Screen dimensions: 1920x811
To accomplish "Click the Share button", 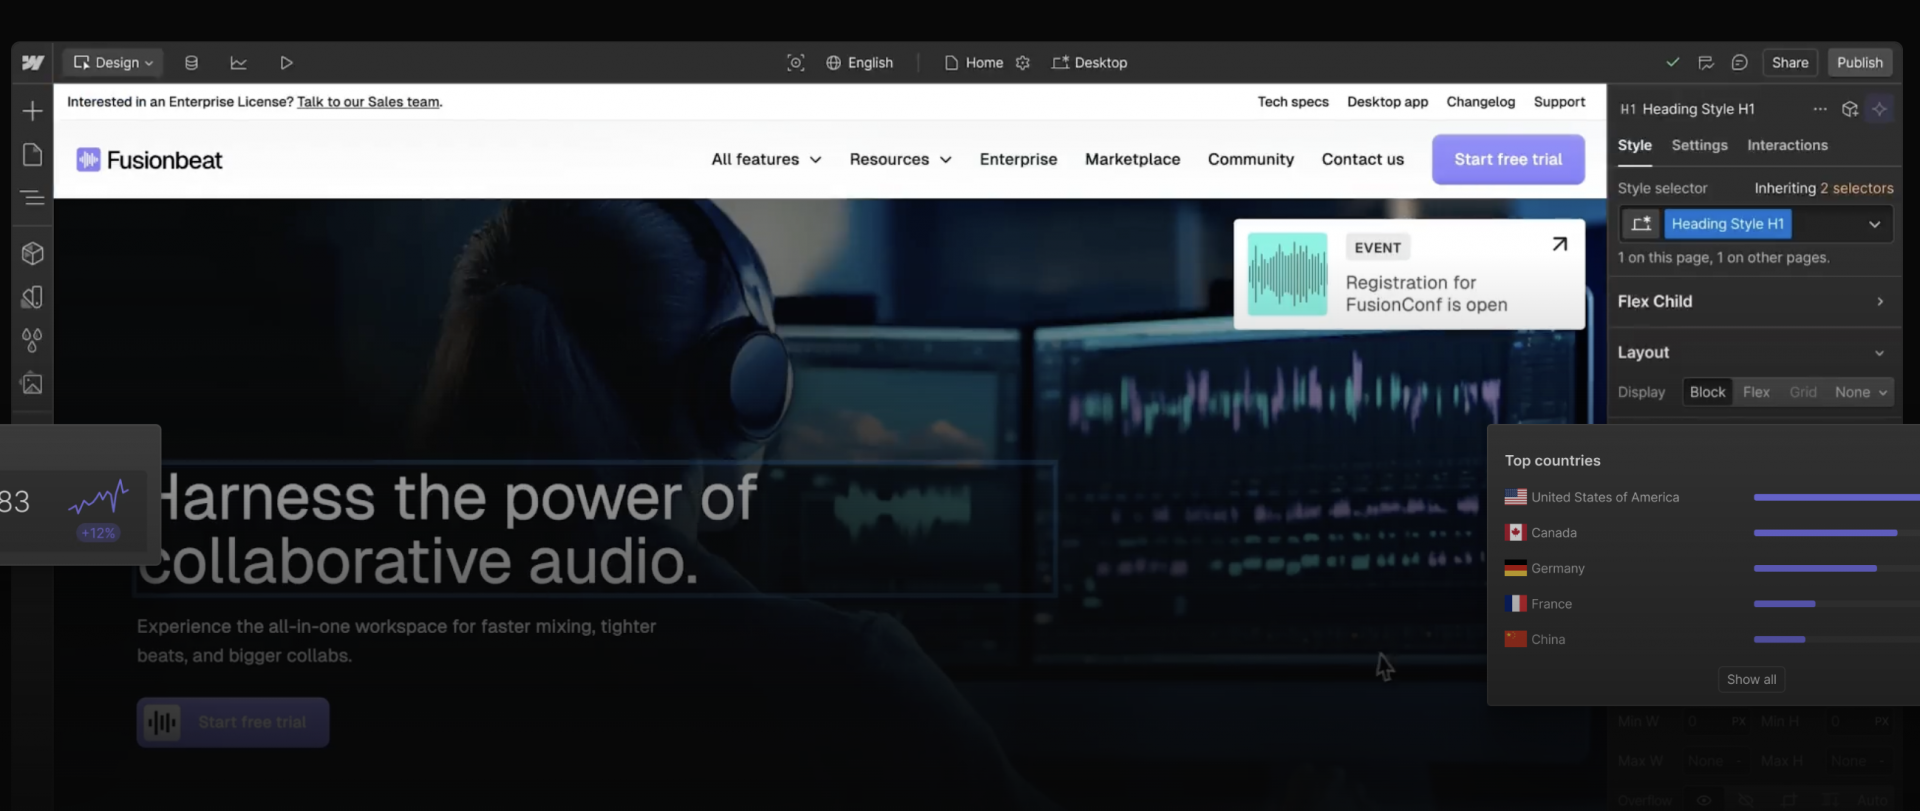I will coord(1789,63).
